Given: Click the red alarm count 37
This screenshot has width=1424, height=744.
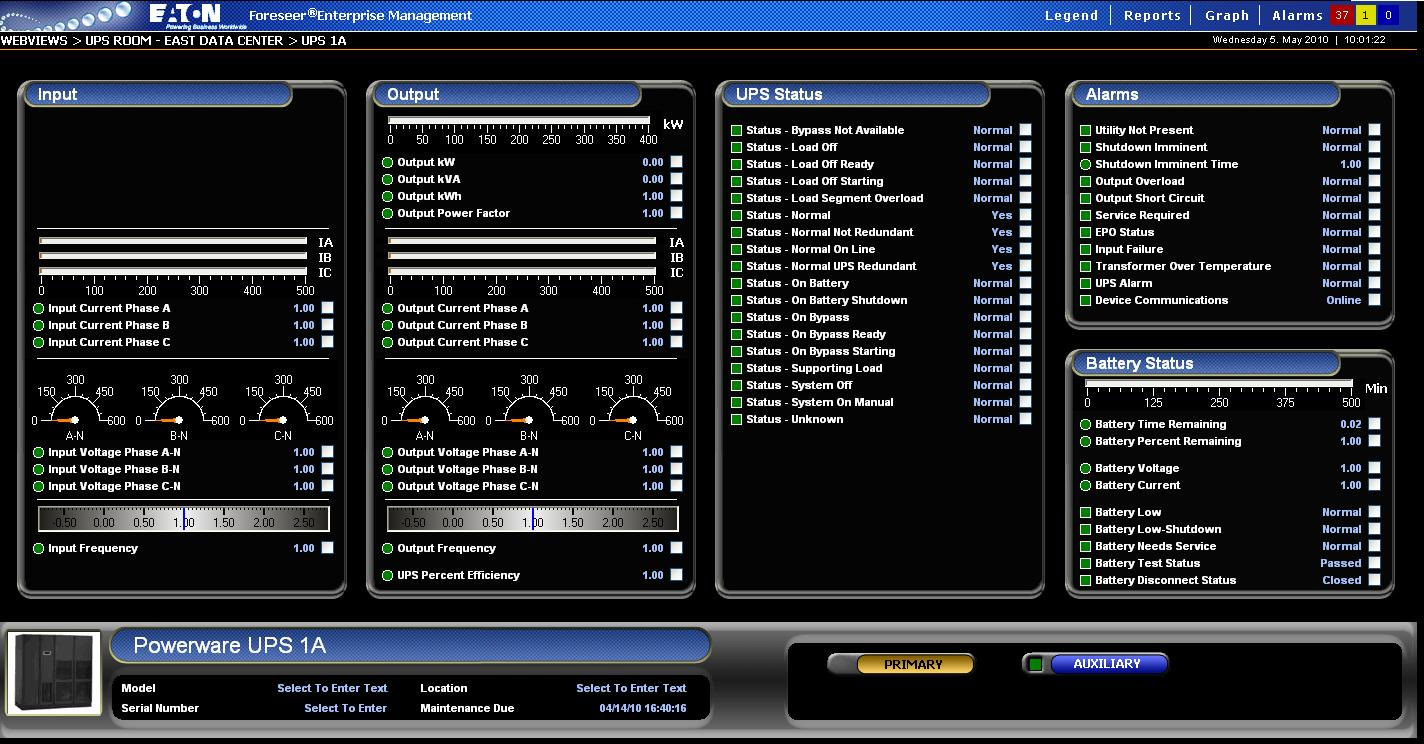Looking at the screenshot, I should pos(1341,15).
